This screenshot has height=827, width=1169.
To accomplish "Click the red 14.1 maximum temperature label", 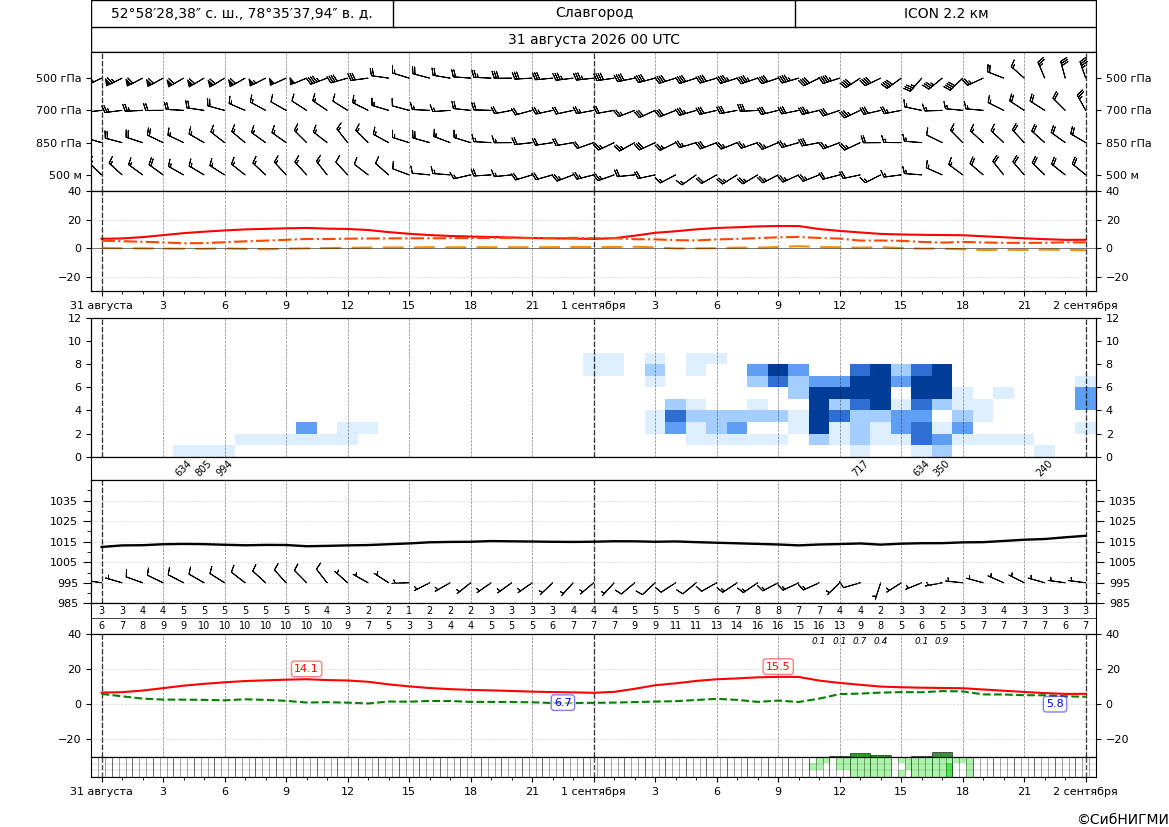I will (x=306, y=668).
